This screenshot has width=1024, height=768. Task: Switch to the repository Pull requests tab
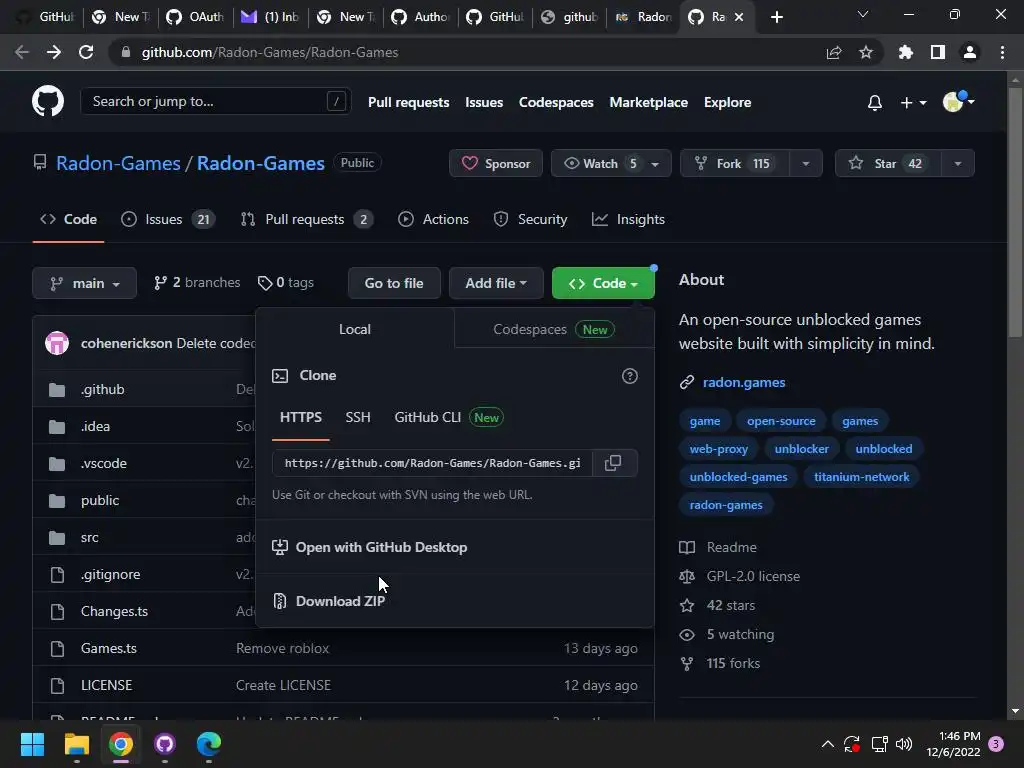tap(306, 219)
